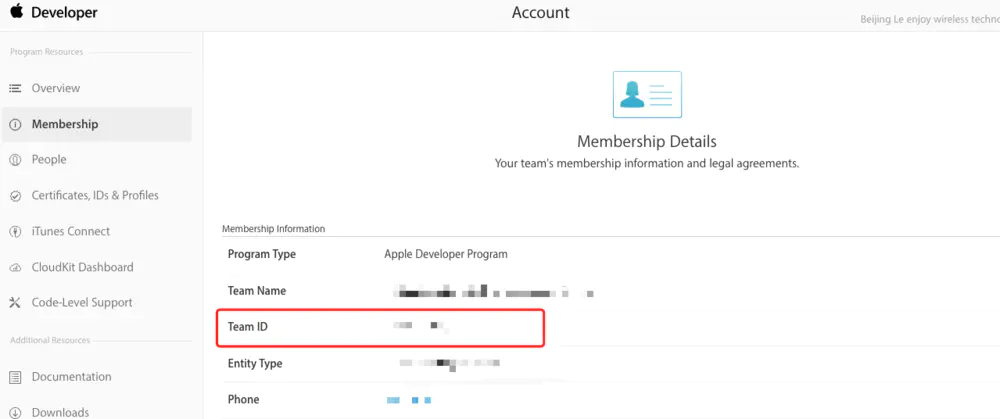The image size is (1000, 419).
Task: Click the CloudKit Dashboard cloud icon
Action: pos(15,268)
